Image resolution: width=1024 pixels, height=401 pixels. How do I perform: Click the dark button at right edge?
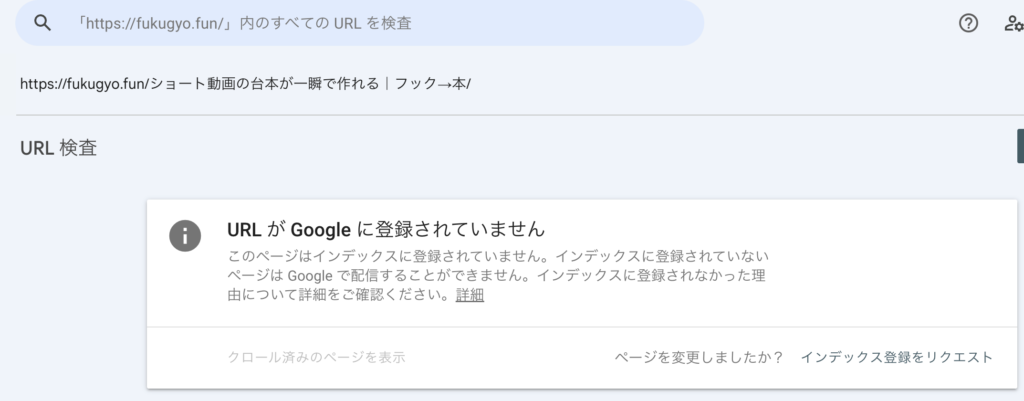(1019, 145)
